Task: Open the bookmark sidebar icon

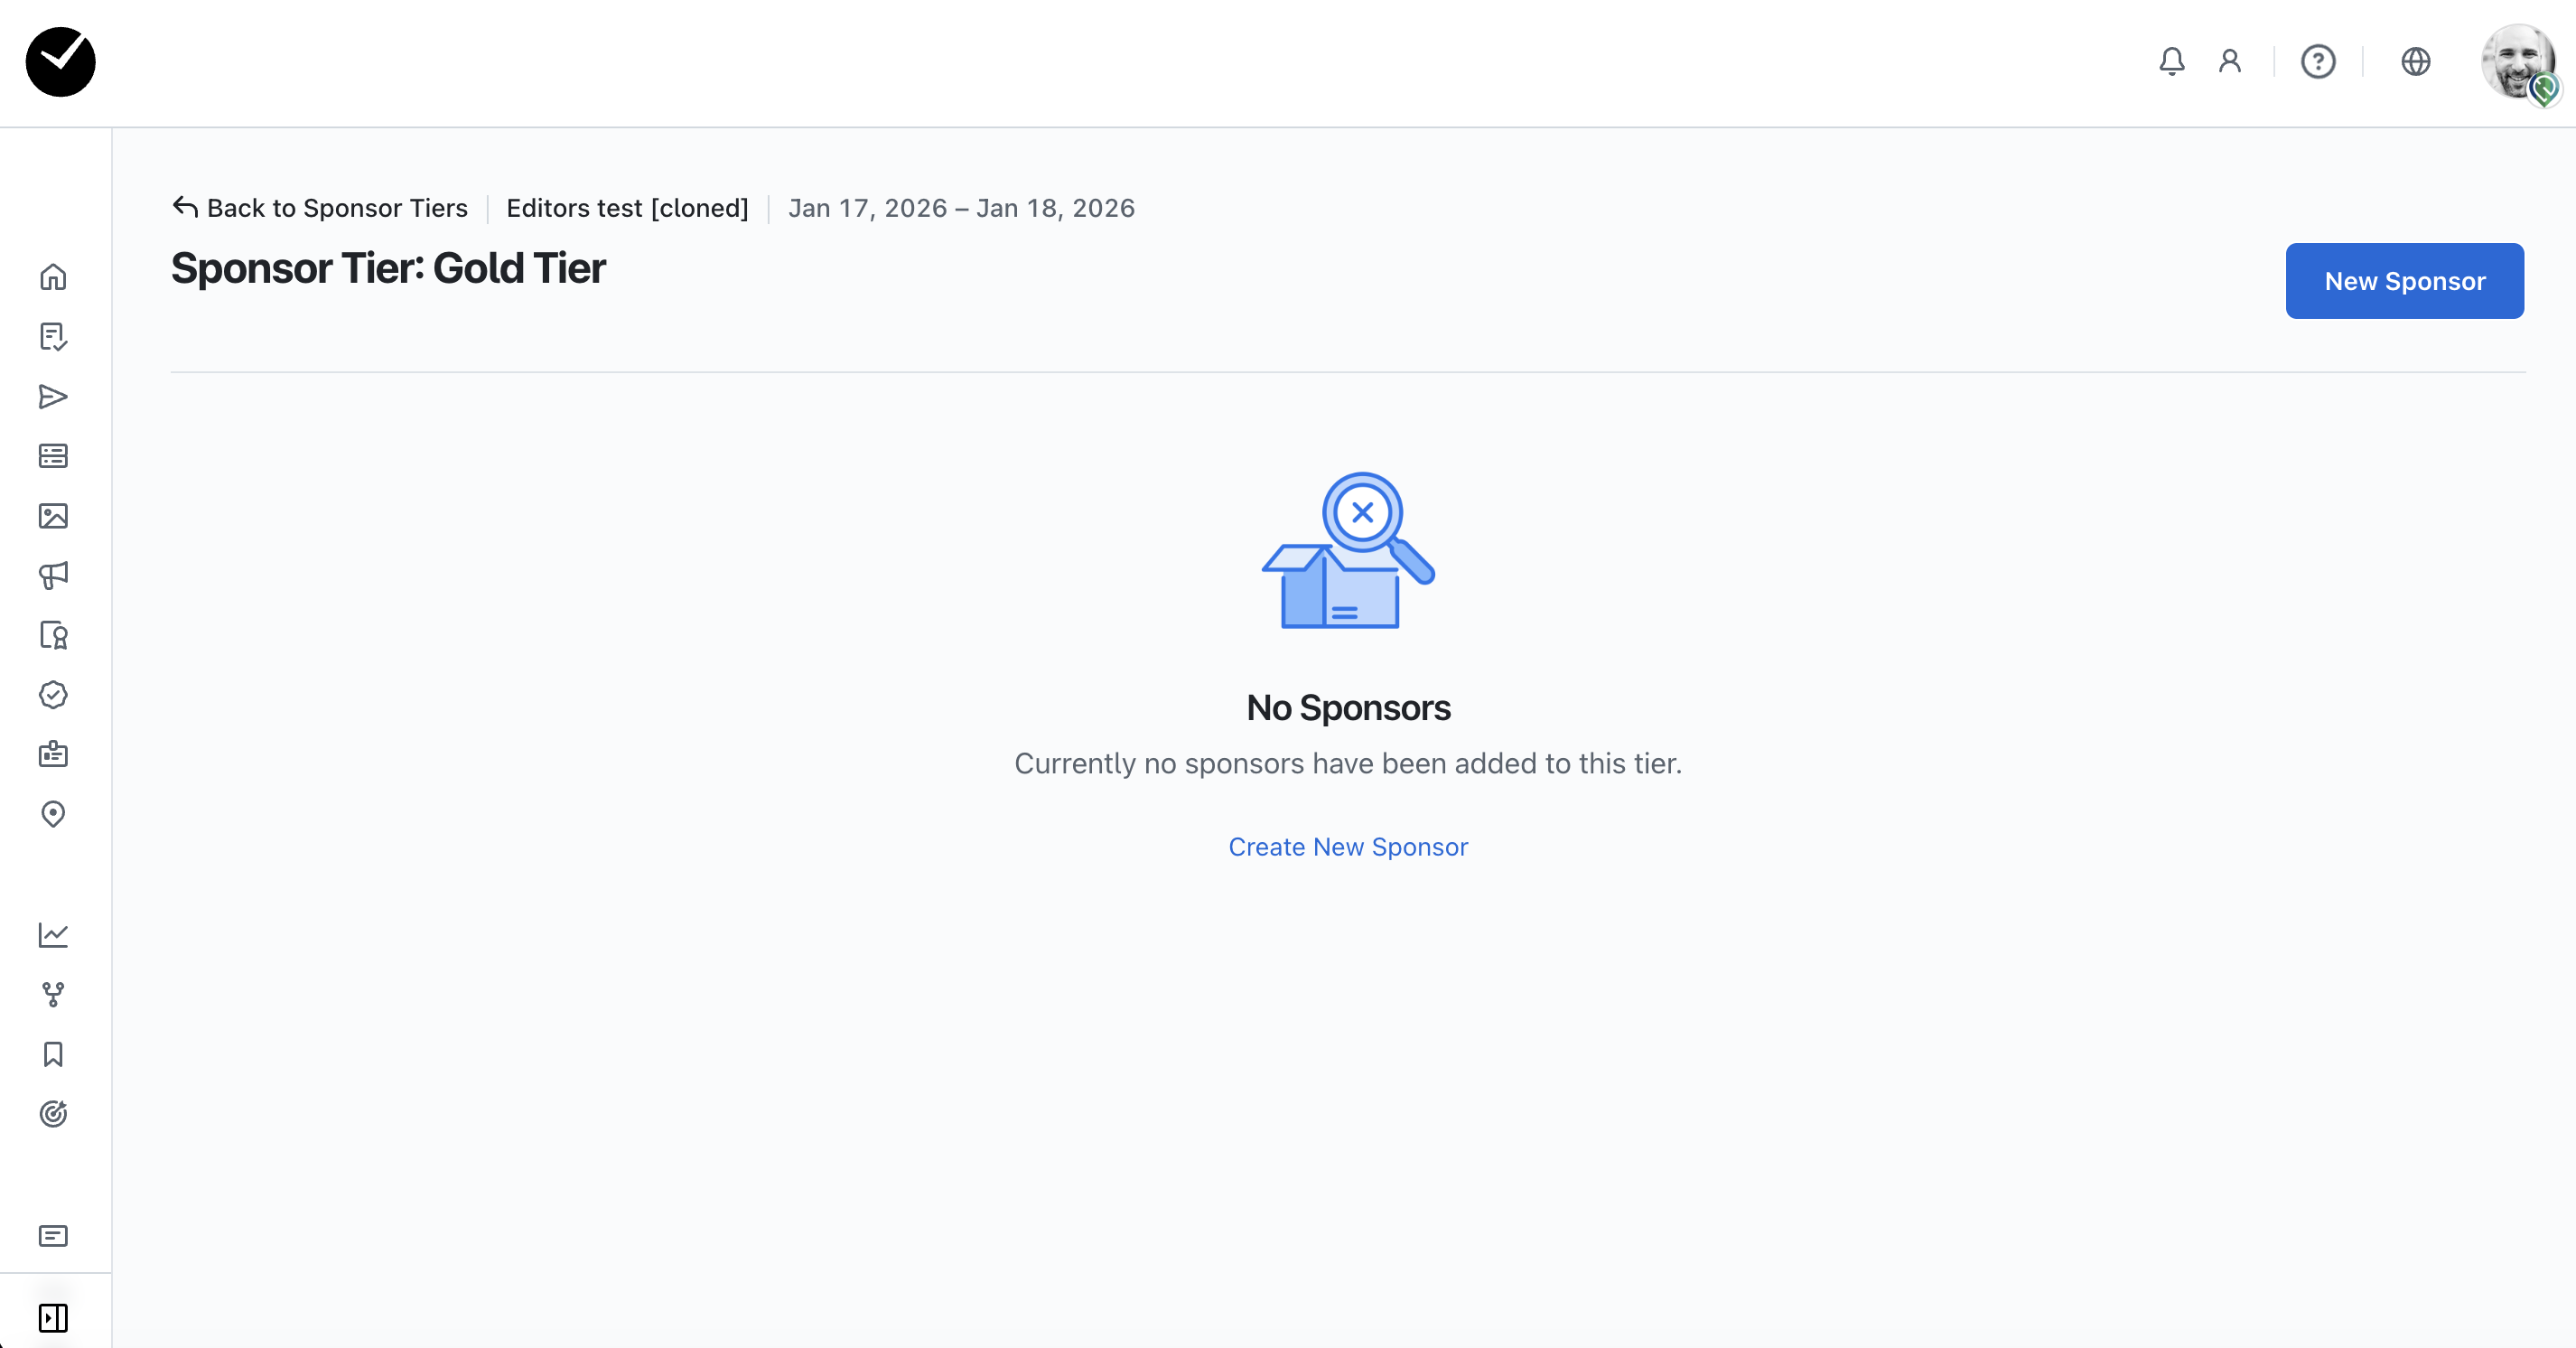Action: click(53, 1054)
